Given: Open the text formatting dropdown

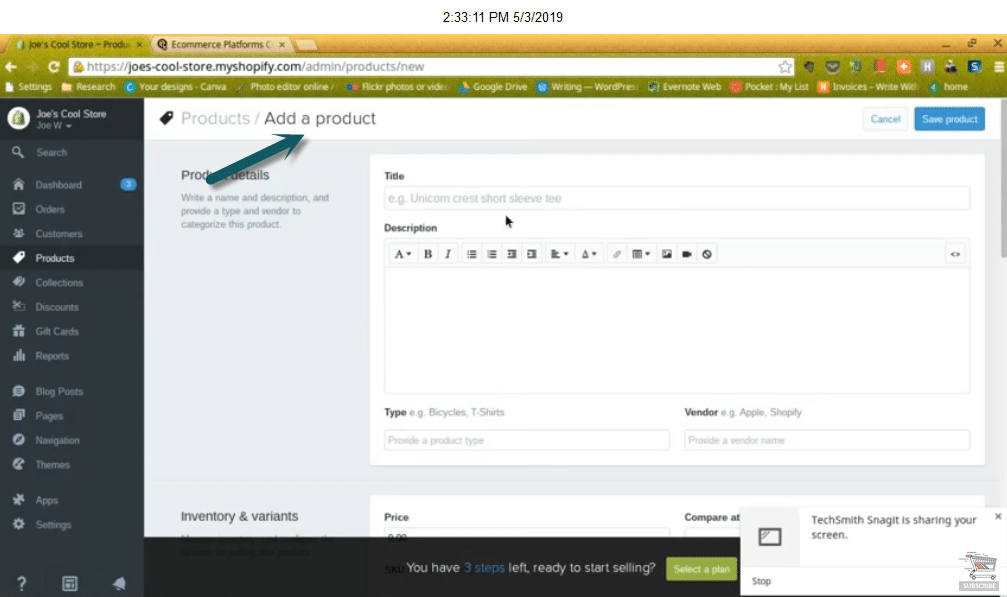Looking at the screenshot, I should click(x=402, y=254).
